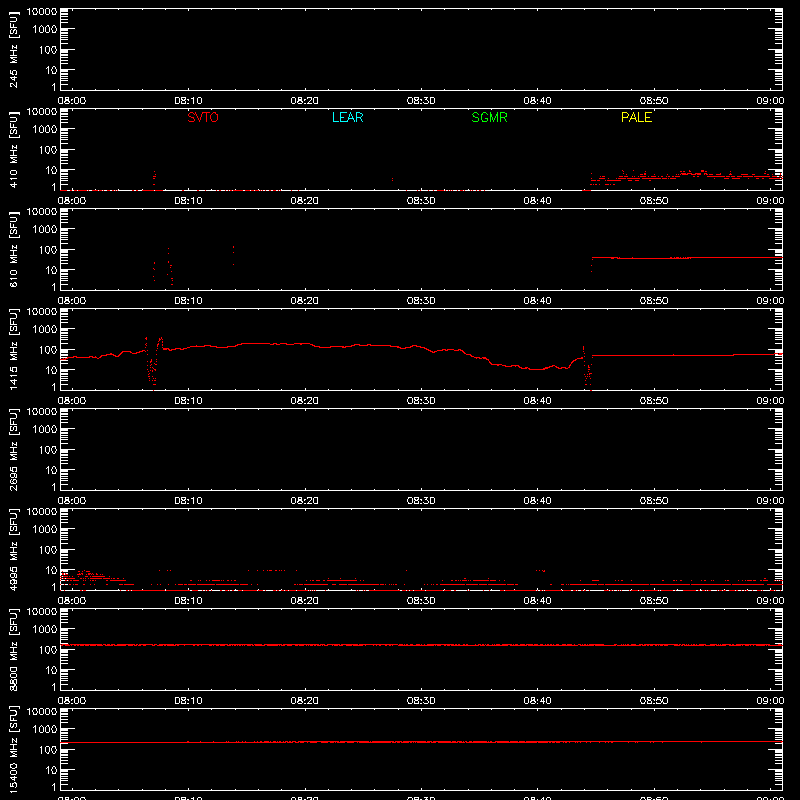Click 08:30 tick label below 245 MHz panel
The width and height of the screenshot is (800, 800).
(421, 101)
